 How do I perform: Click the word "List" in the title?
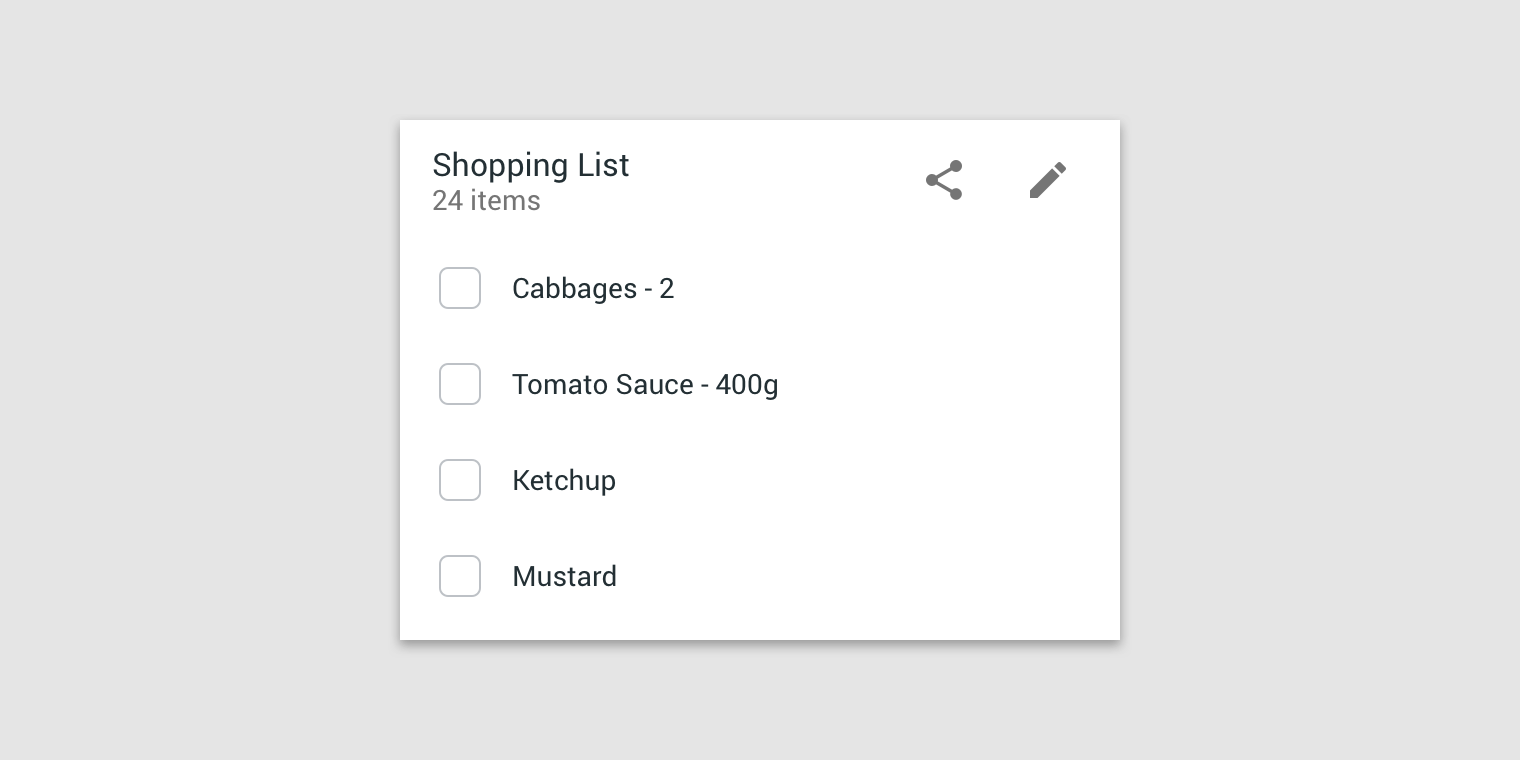[604, 165]
